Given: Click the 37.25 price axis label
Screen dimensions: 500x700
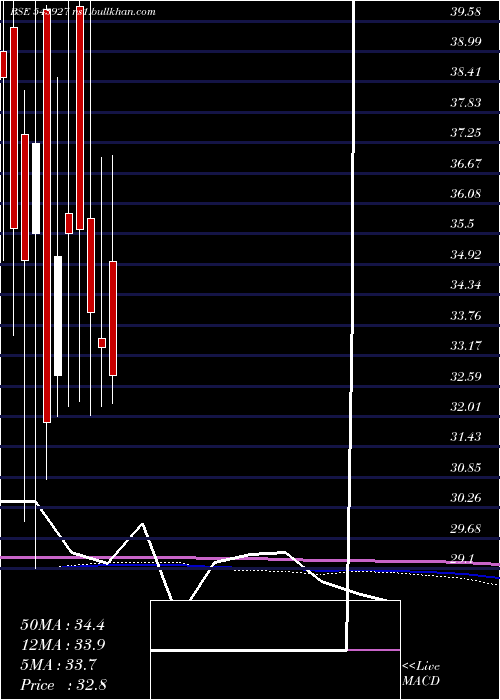Looking at the screenshot, I should tap(466, 133).
